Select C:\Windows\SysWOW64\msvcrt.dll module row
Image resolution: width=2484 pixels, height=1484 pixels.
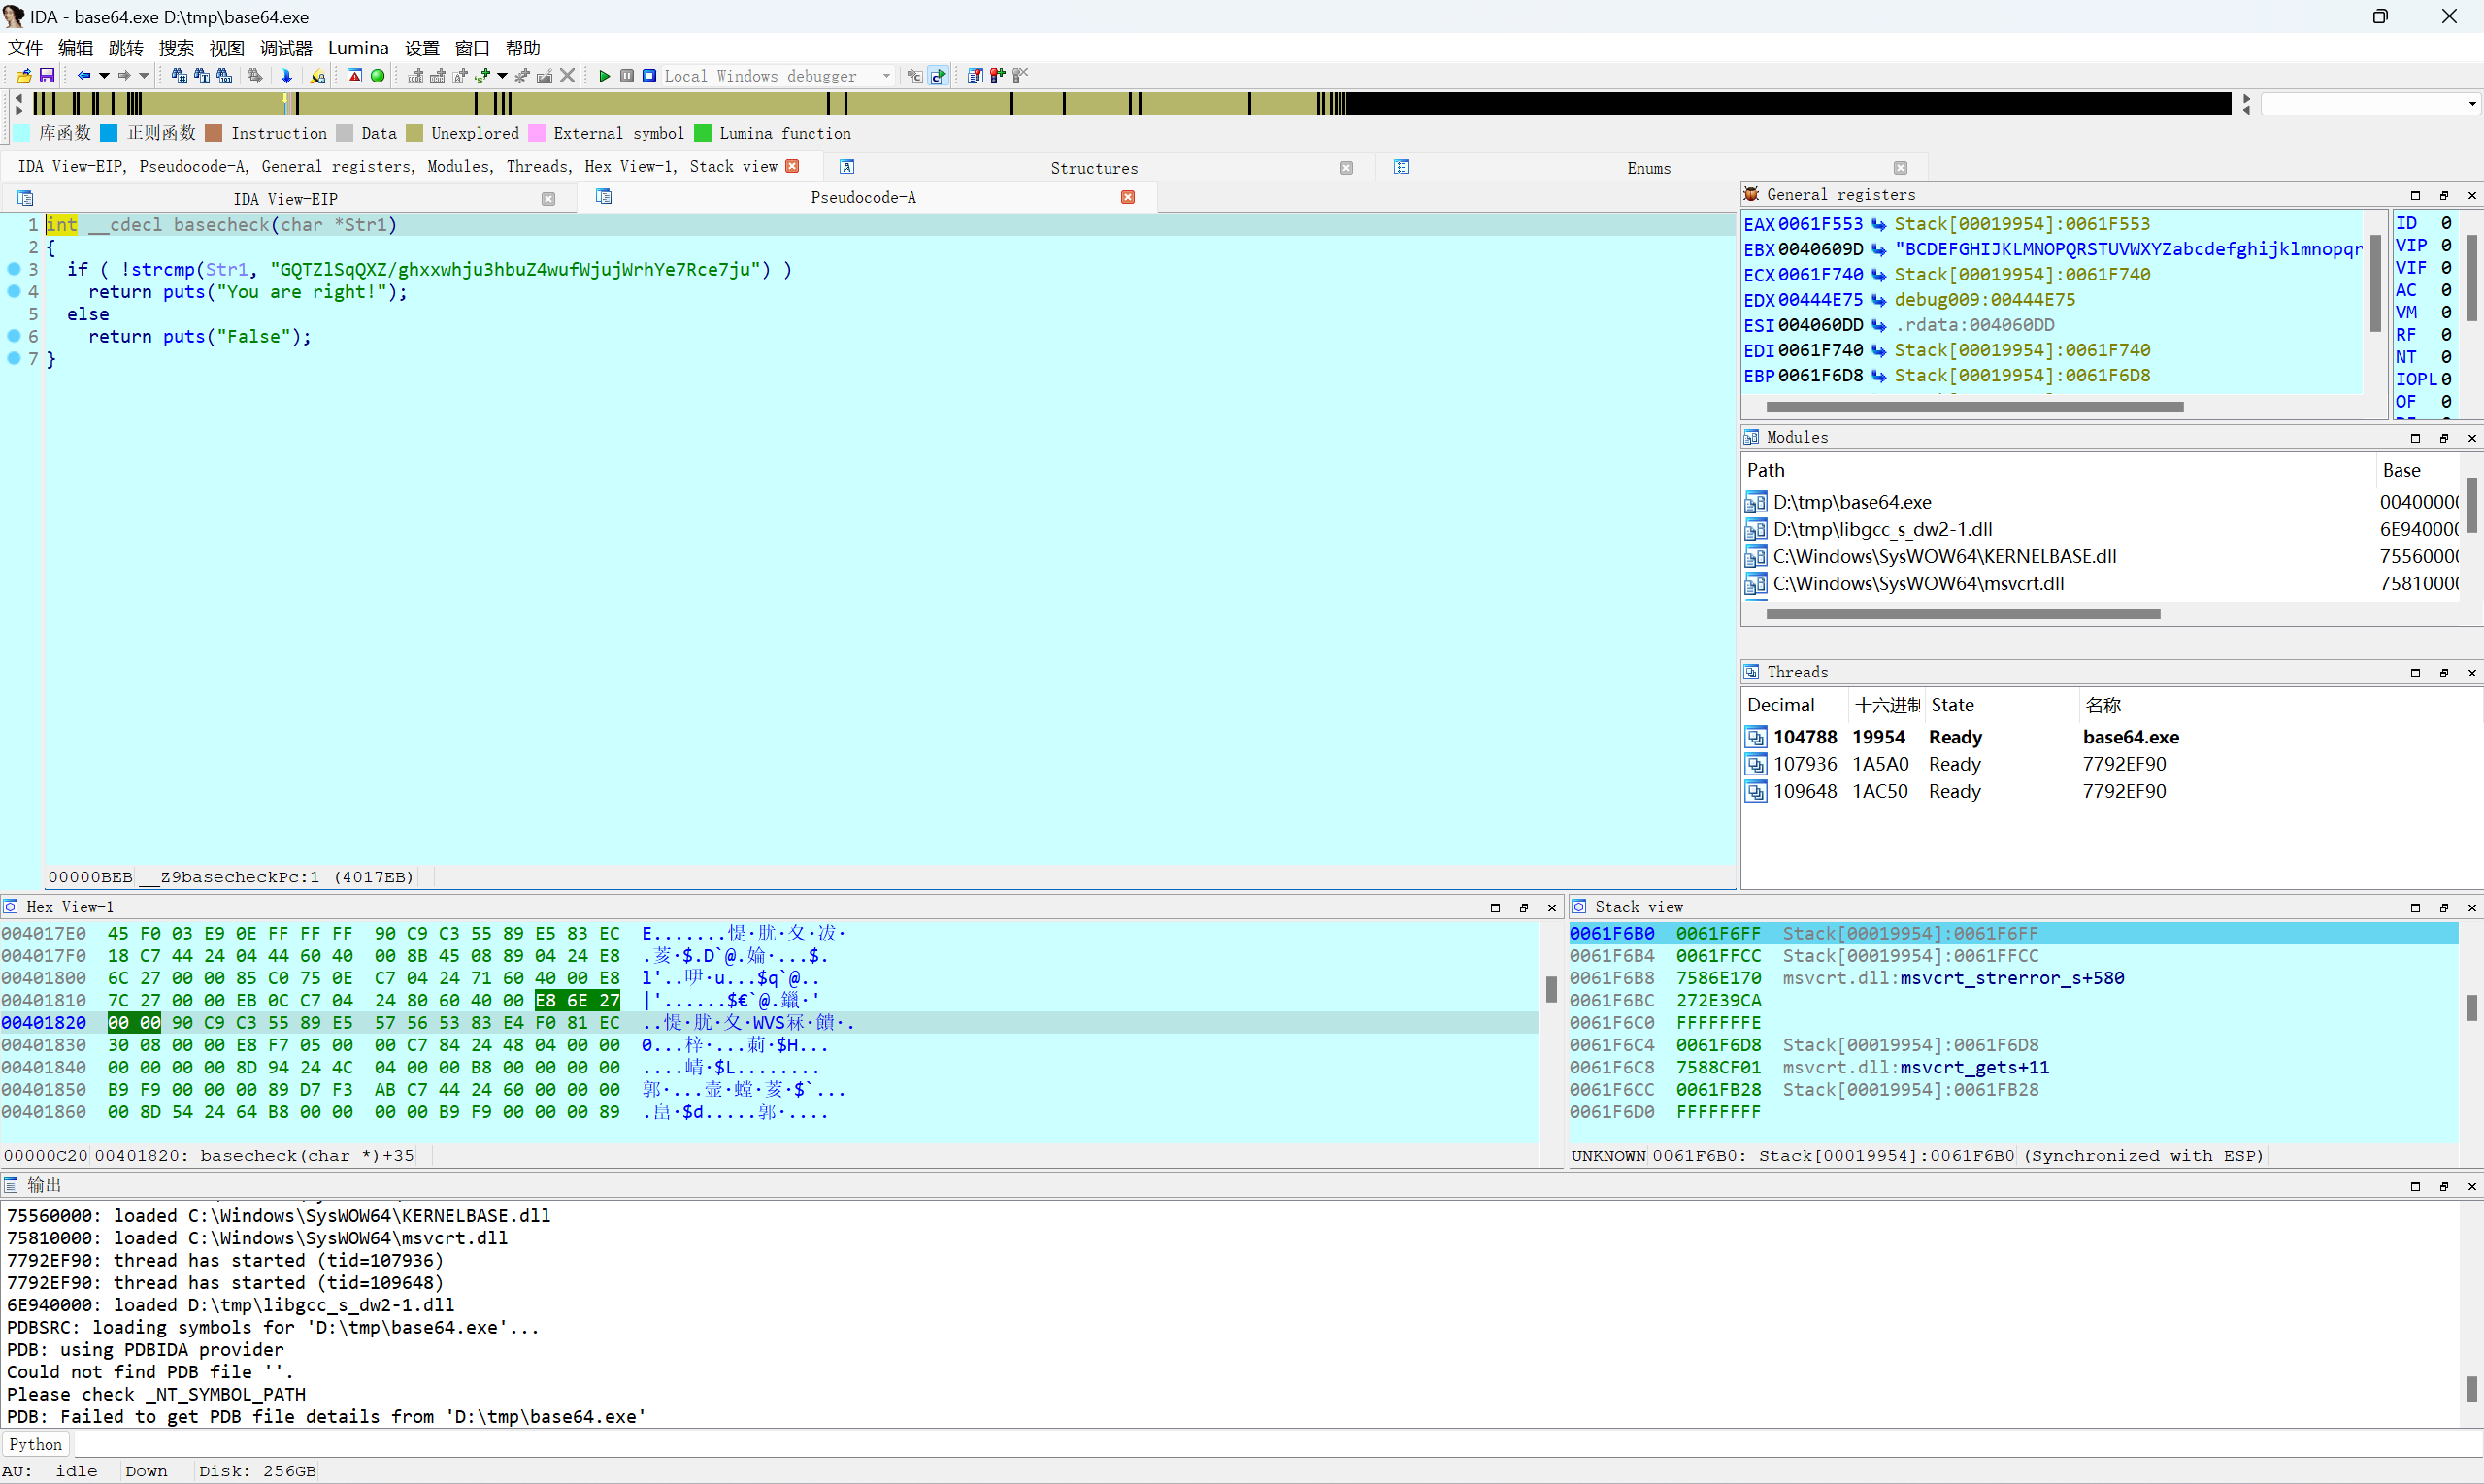[2100, 583]
